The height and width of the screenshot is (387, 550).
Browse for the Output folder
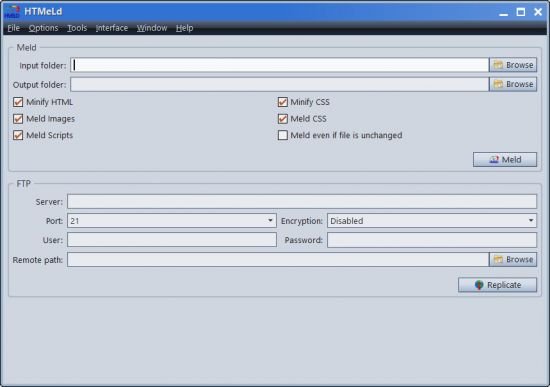click(x=513, y=84)
